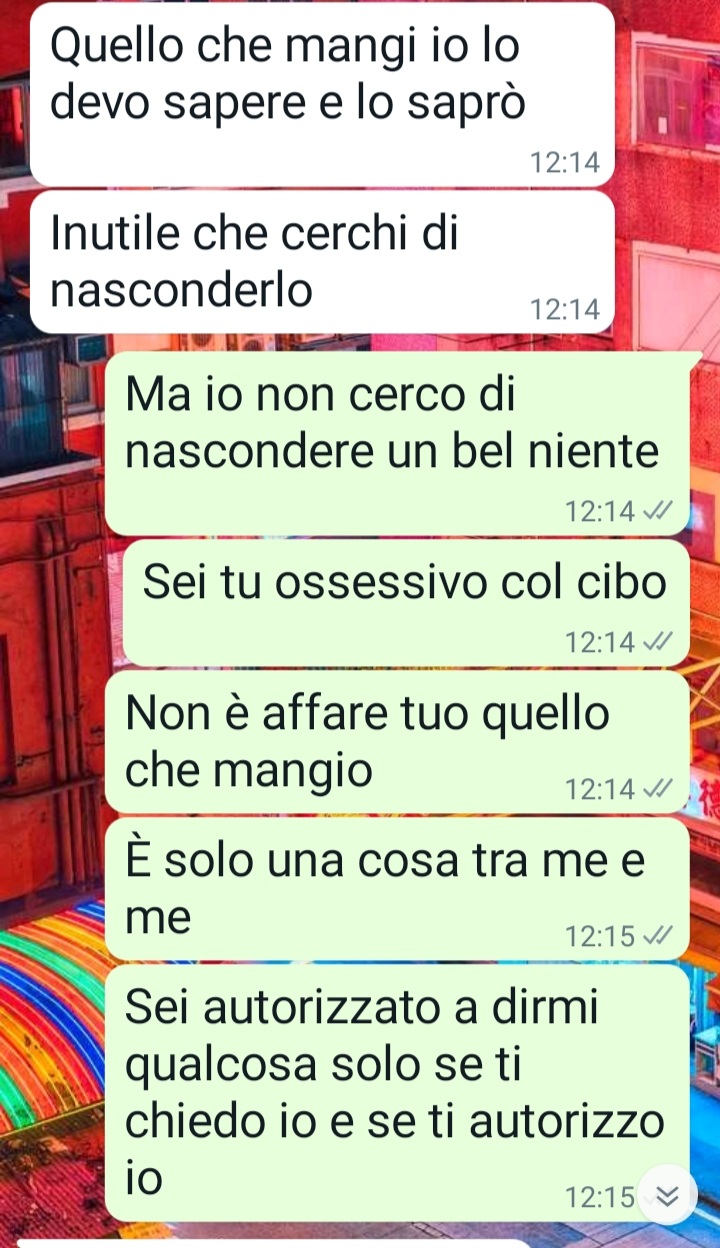Tap the 12:14 timestamp under "lo saprò"
This screenshot has width=720, height=1248.
click(565, 164)
